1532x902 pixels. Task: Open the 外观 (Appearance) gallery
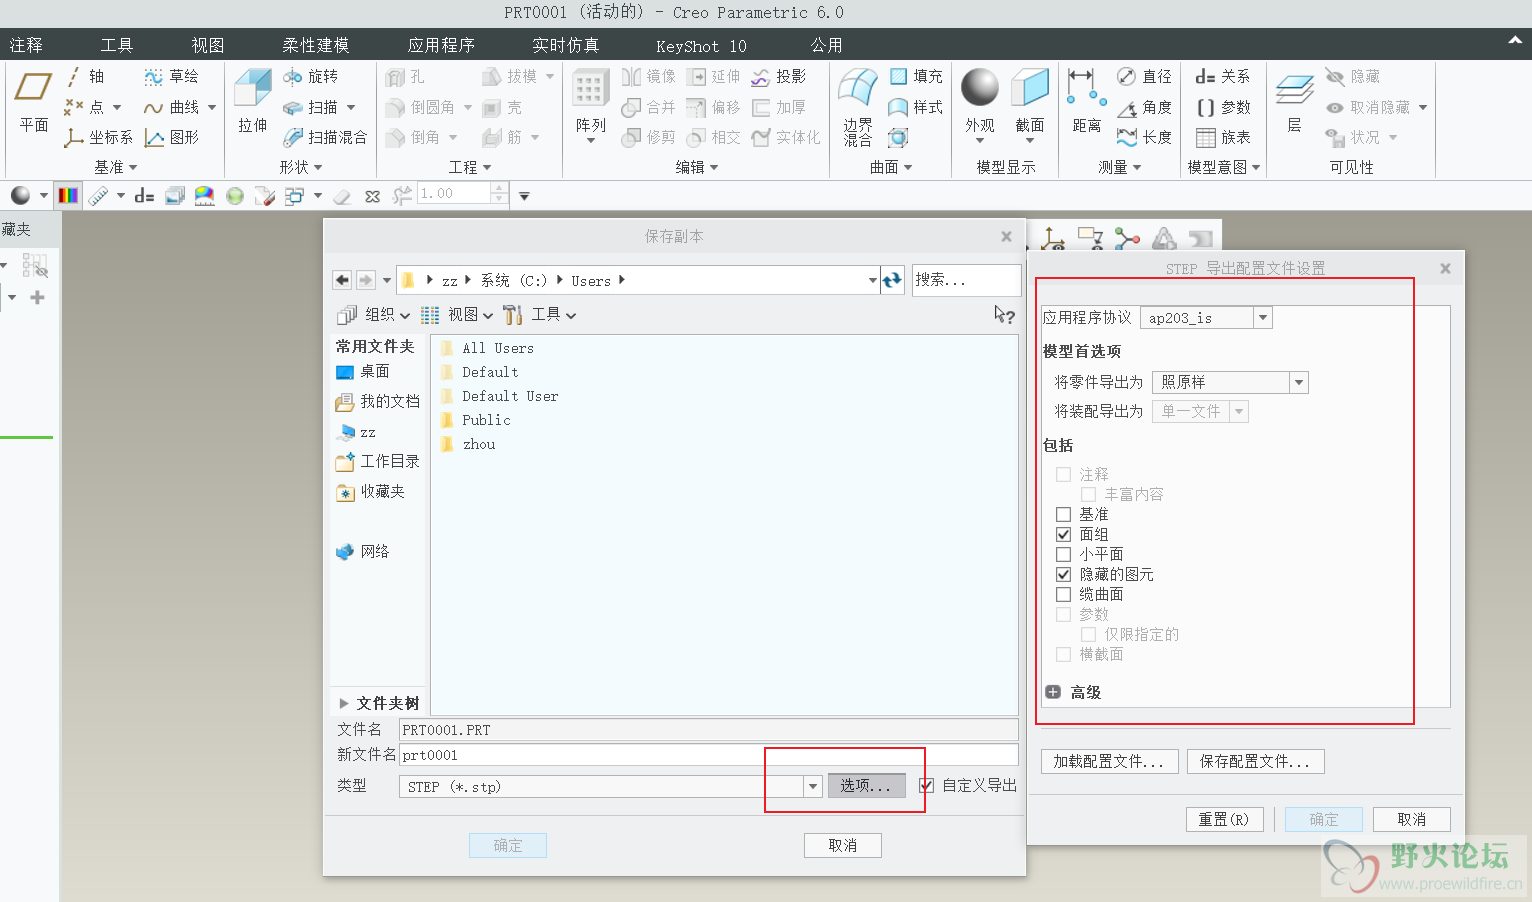point(980,106)
